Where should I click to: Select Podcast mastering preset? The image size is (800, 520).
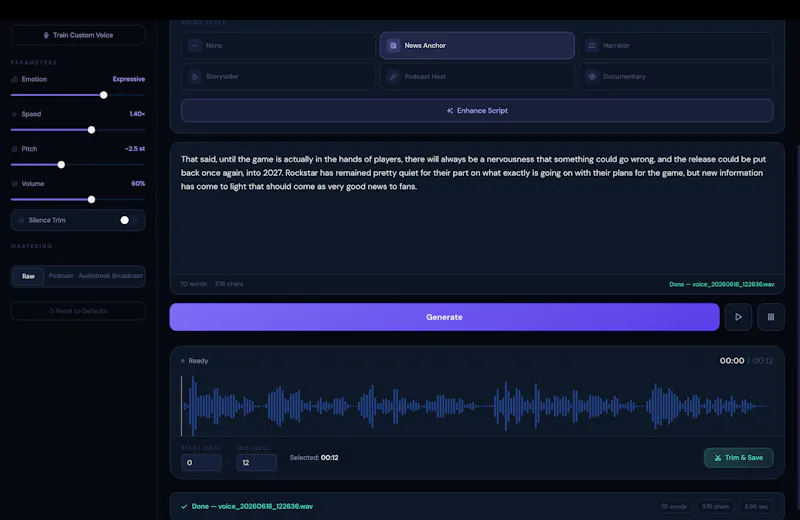(x=61, y=276)
